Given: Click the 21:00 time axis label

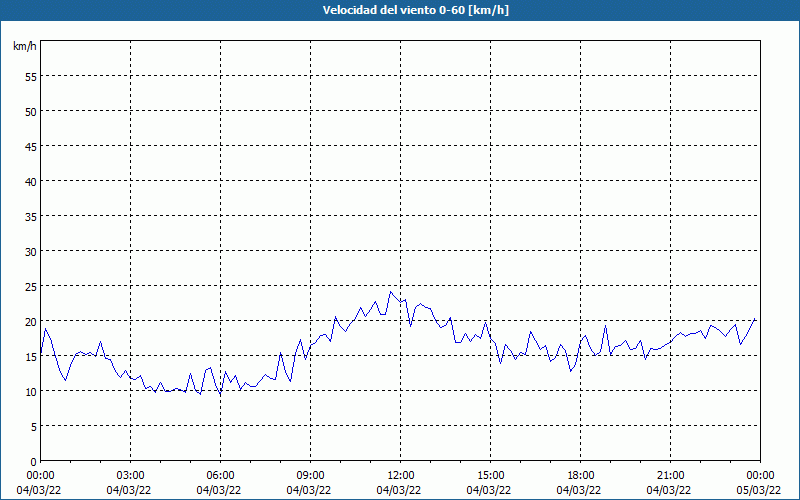Looking at the screenshot, I should (670, 476).
